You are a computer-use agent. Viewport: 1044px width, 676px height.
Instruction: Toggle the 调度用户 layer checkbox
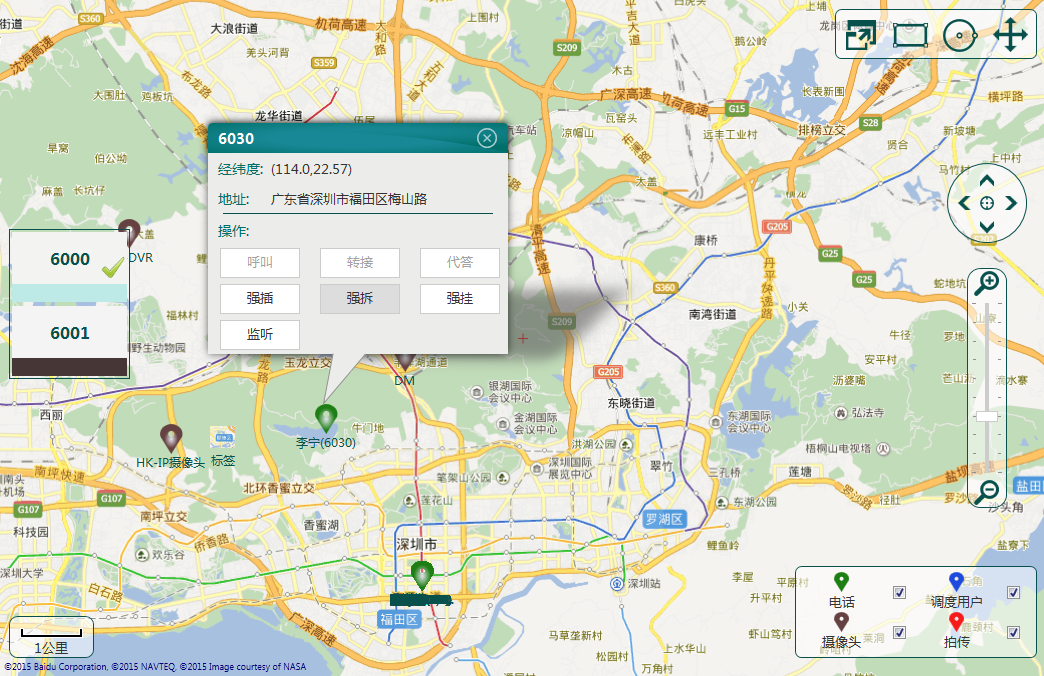pyautogui.click(x=1013, y=593)
